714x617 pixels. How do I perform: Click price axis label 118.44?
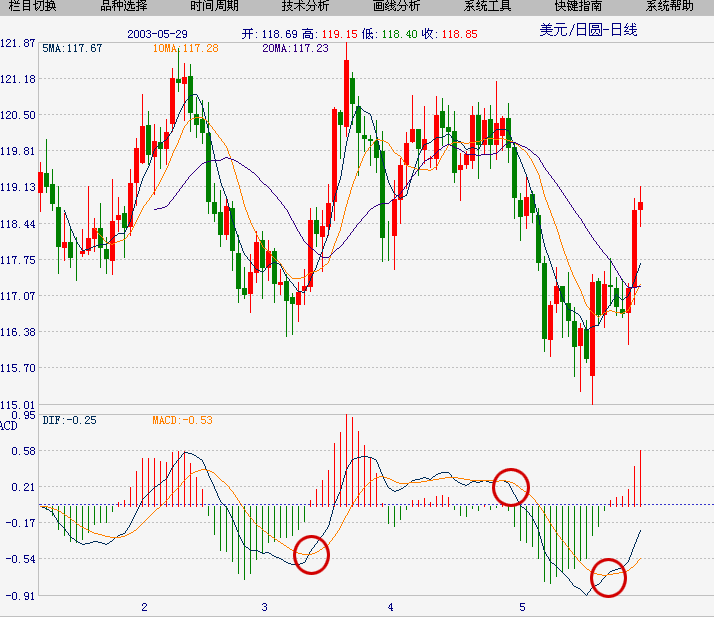tap(18, 224)
